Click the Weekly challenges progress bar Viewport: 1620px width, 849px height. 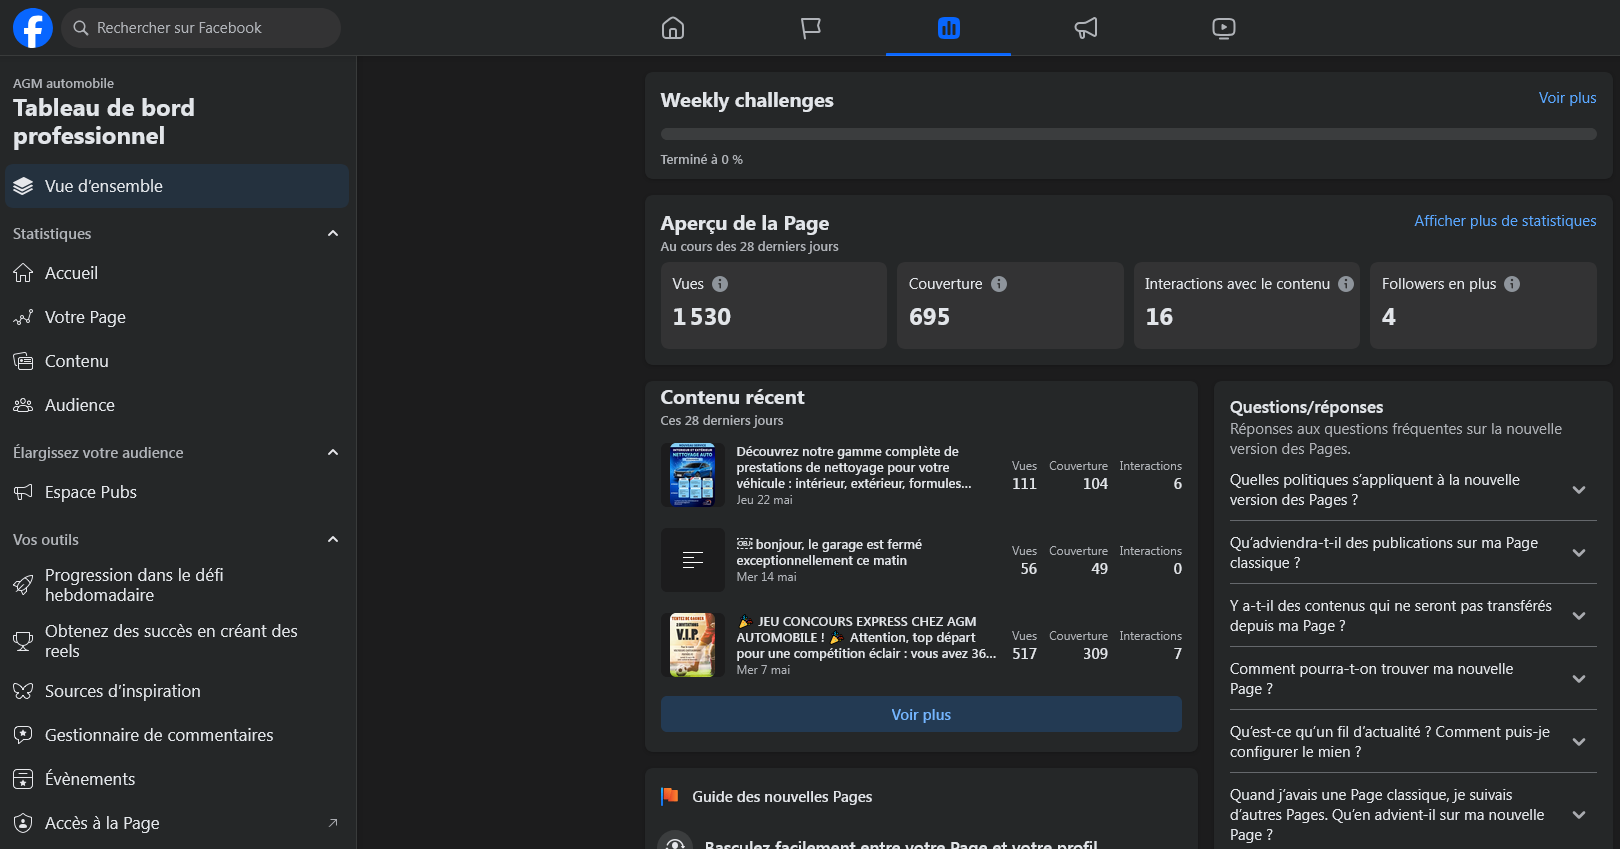[x=1128, y=134]
